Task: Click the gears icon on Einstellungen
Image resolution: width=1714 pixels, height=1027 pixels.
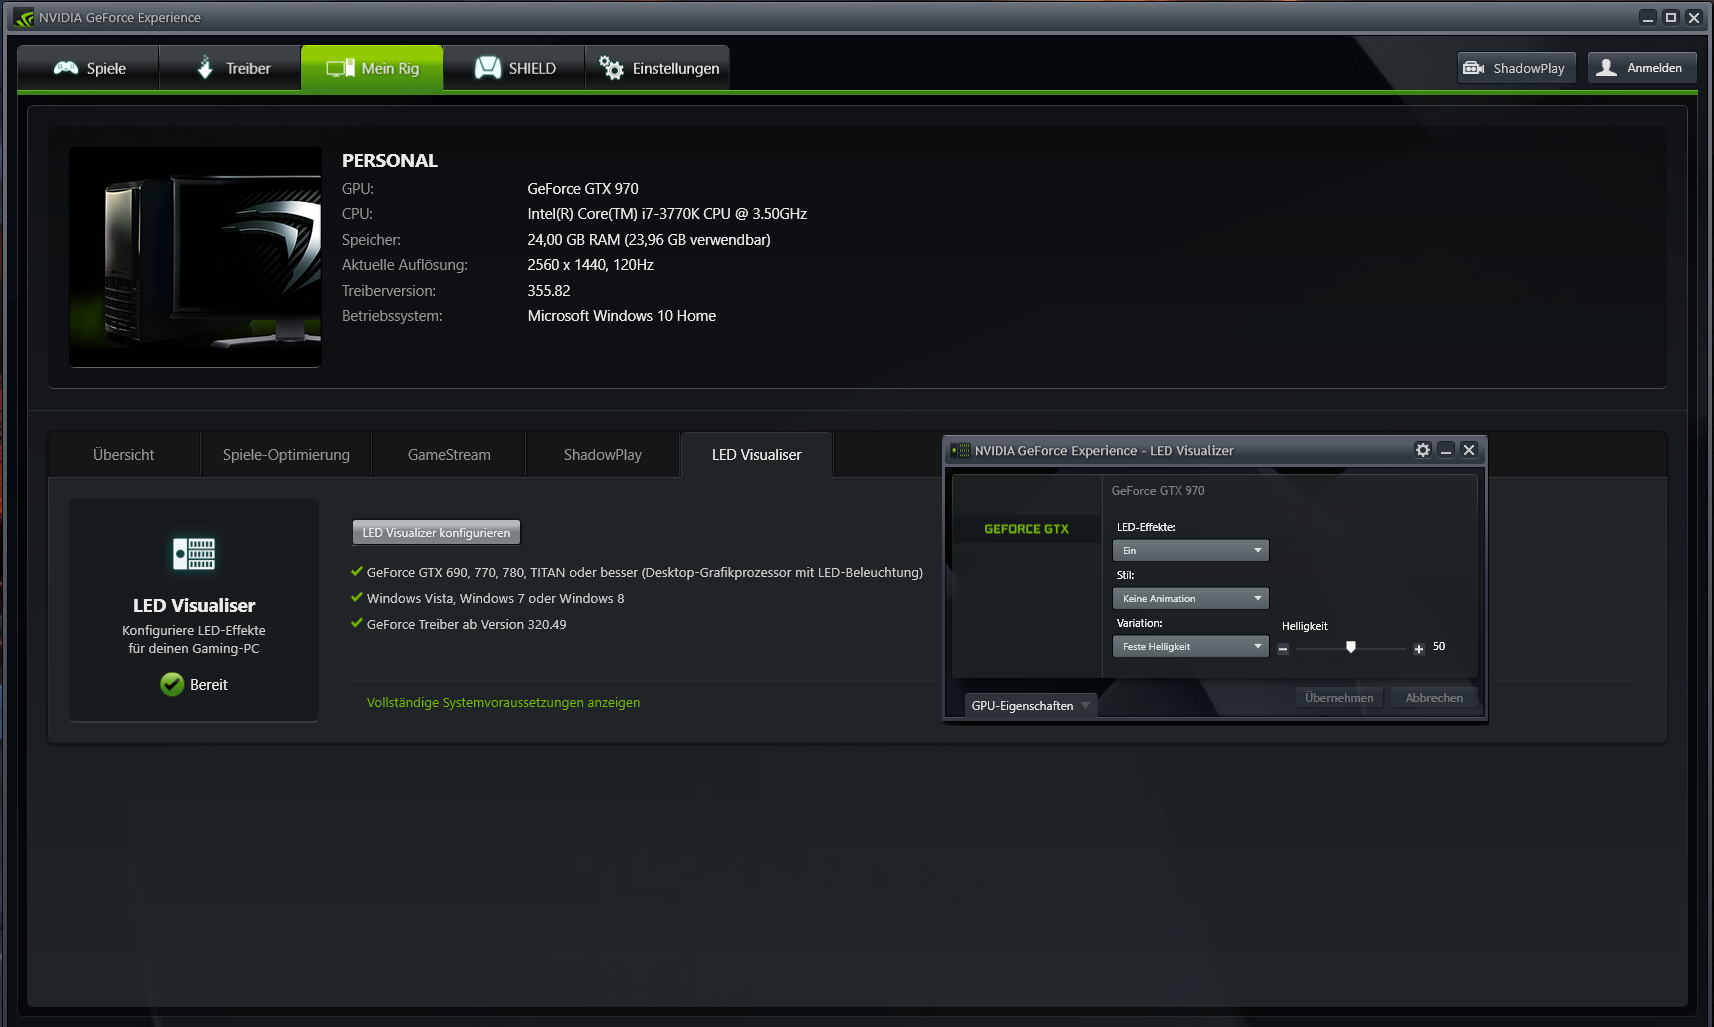Action: pos(611,67)
